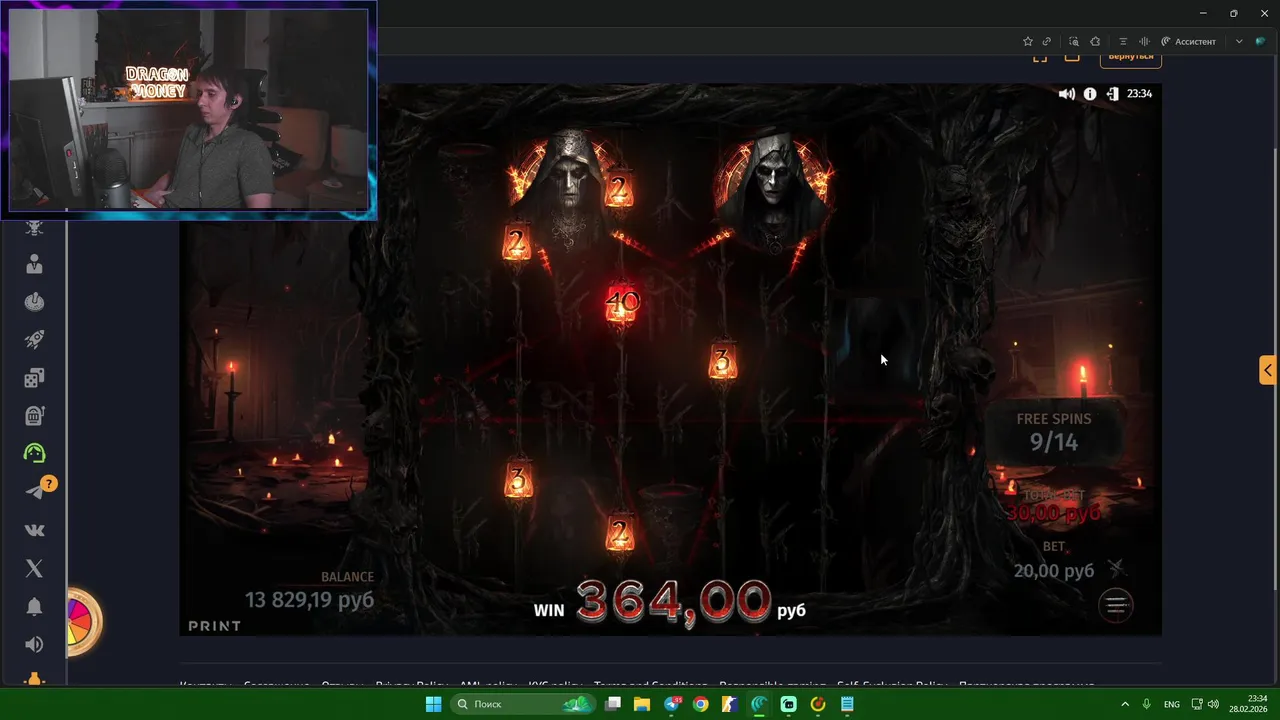Image resolution: width=1280 pixels, height=720 pixels.
Task: Open the slot machine sidebar icon
Action: click(x=35, y=416)
